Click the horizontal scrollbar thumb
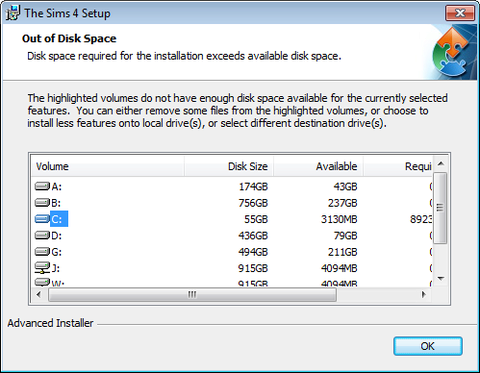480x373 pixels. pos(192,295)
